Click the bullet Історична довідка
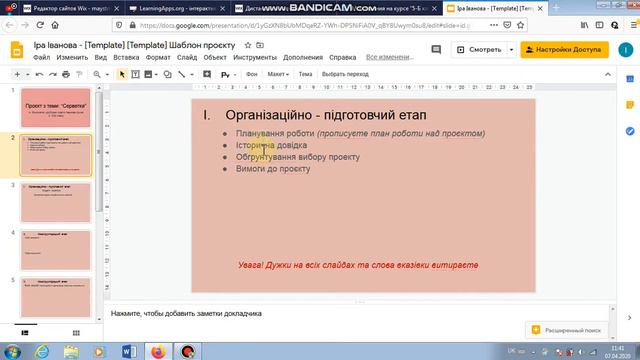The width and height of the screenshot is (640, 360). coord(271,145)
